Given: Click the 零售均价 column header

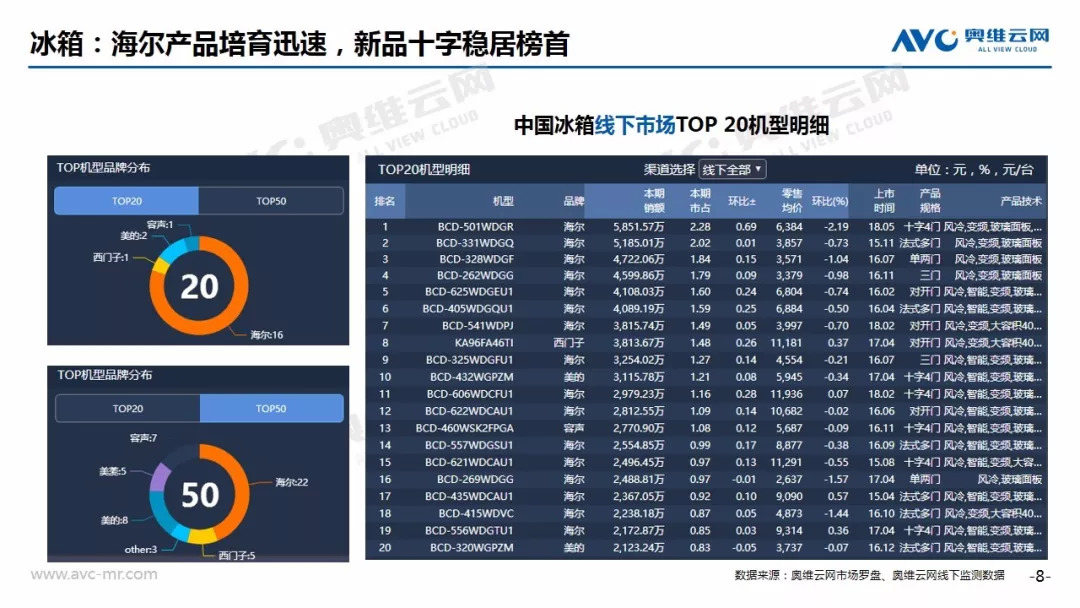Looking at the screenshot, I should (x=792, y=201).
